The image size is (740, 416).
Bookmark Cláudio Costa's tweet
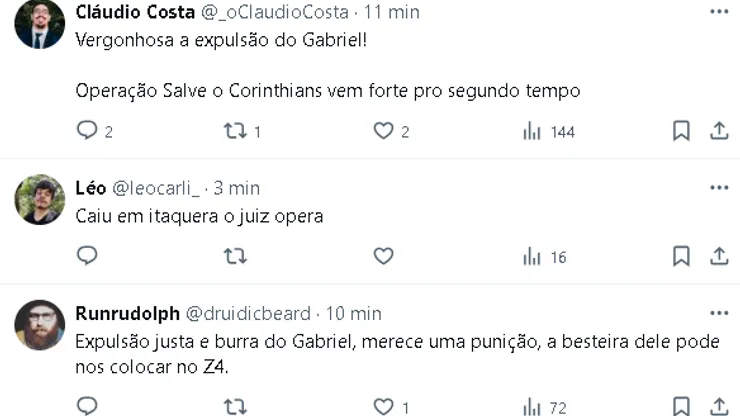coord(681,131)
